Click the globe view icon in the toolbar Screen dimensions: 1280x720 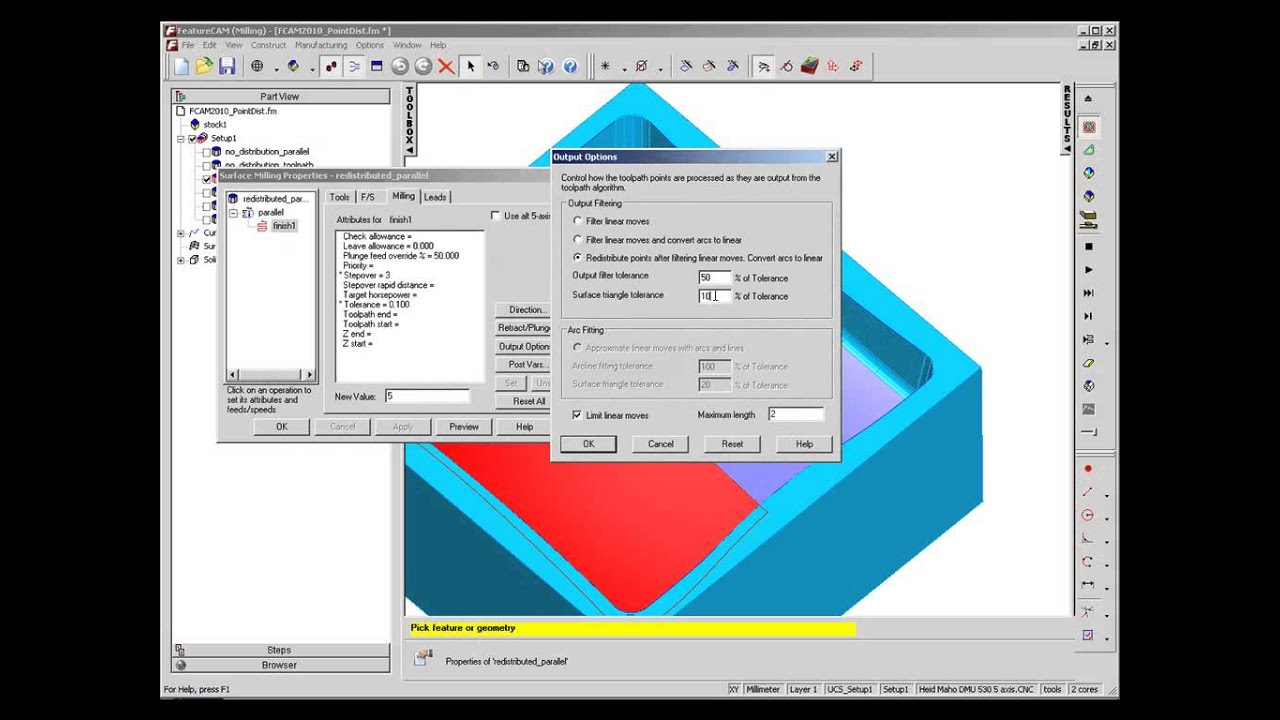[x=257, y=67]
